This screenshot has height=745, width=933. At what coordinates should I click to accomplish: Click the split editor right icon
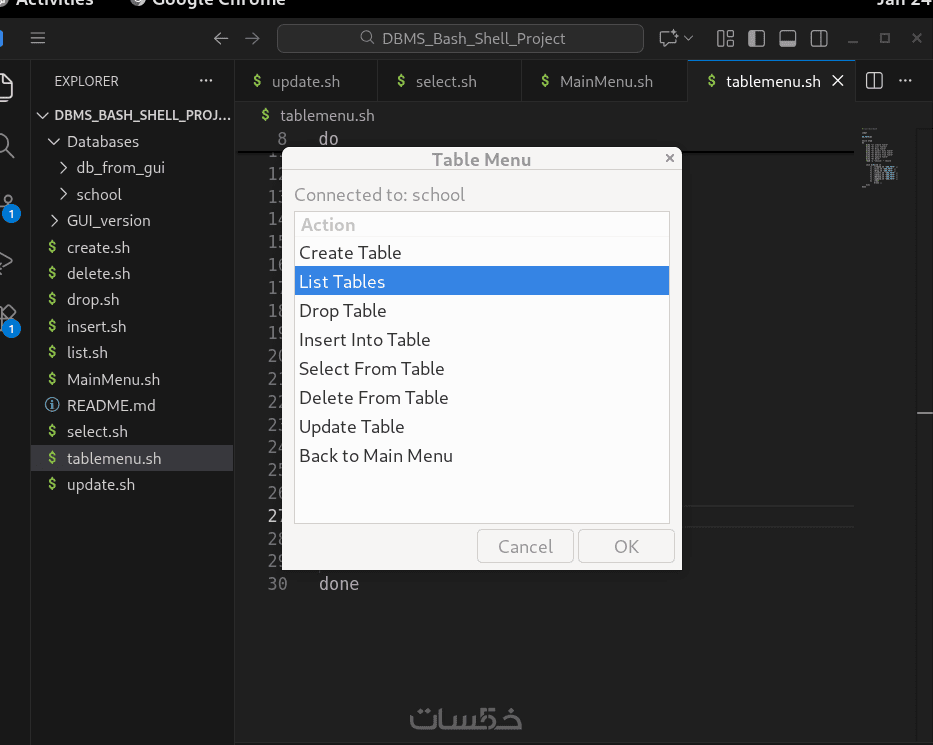(x=874, y=81)
